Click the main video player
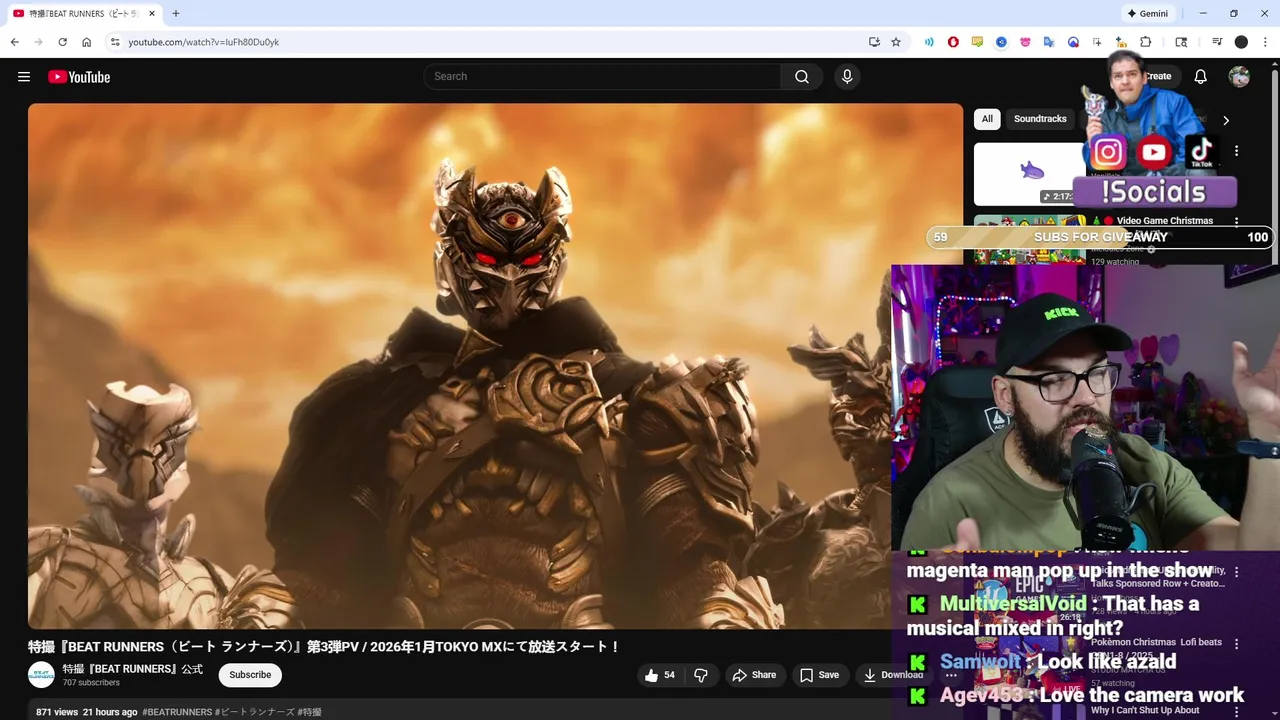 tap(495, 366)
